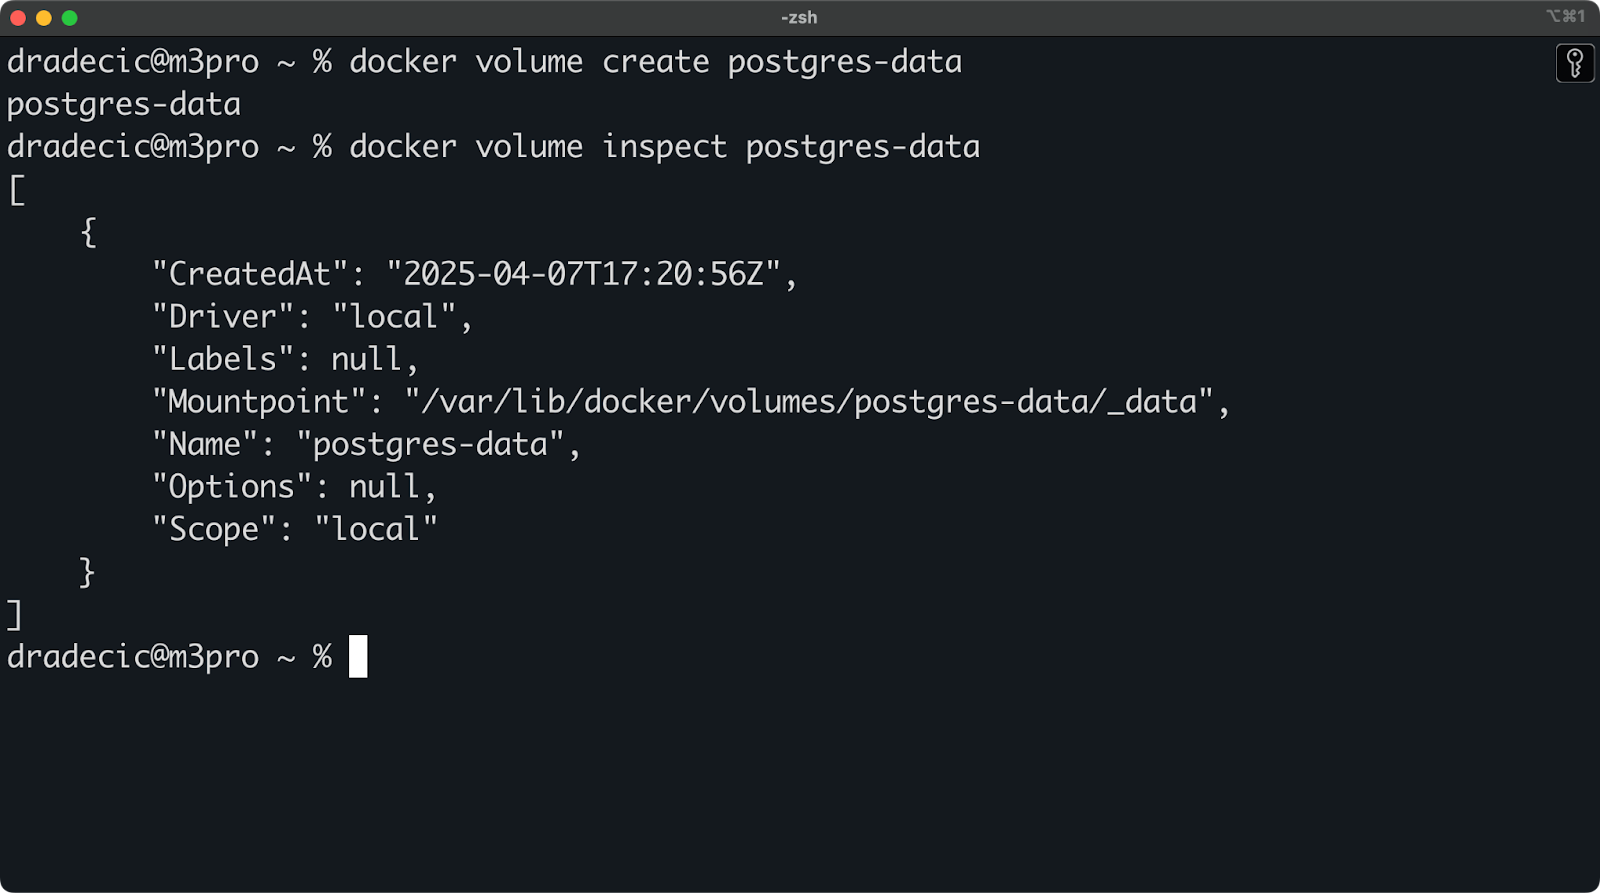Click the postgres-data output line
This screenshot has height=893, width=1600.
(124, 105)
